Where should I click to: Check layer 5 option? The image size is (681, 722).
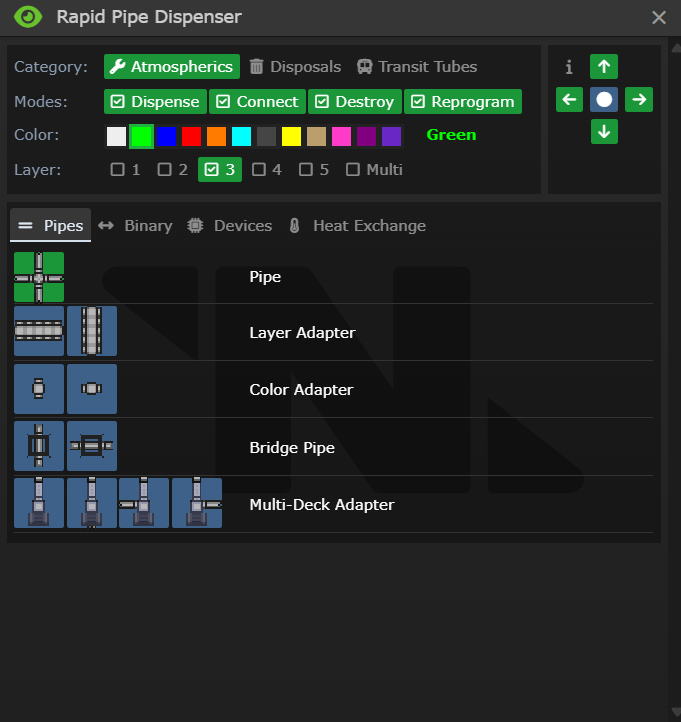tap(314, 170)
